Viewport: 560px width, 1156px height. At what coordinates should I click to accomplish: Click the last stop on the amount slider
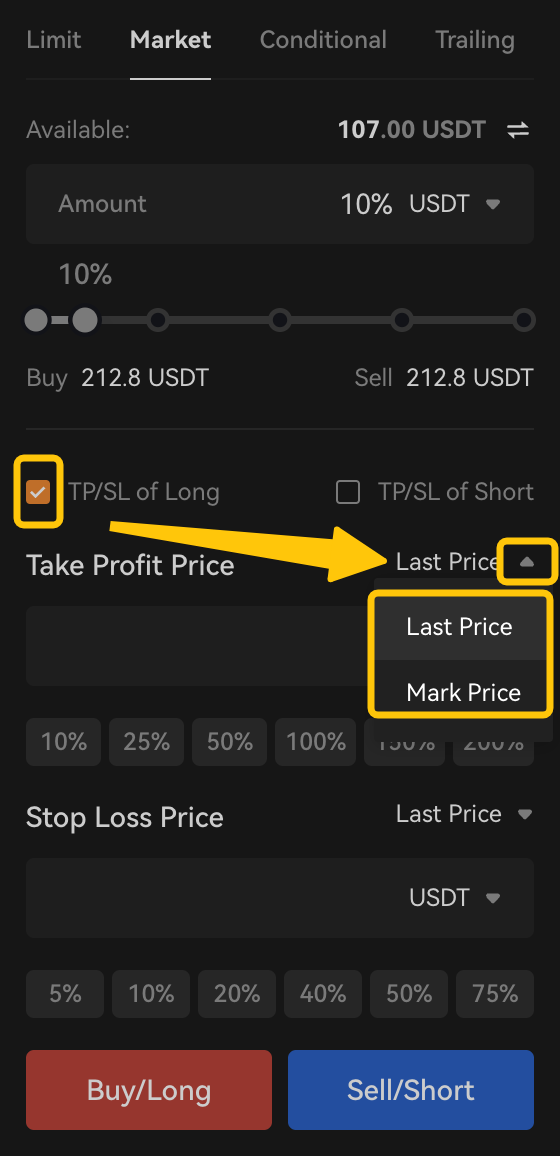[x=524, y=321]
